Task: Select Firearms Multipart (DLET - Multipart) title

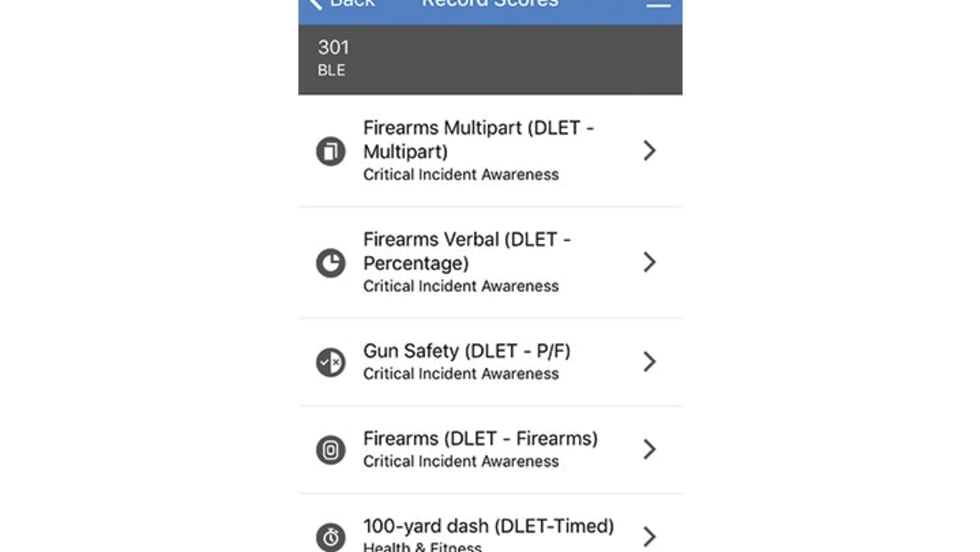Action: tap(478, 139)
